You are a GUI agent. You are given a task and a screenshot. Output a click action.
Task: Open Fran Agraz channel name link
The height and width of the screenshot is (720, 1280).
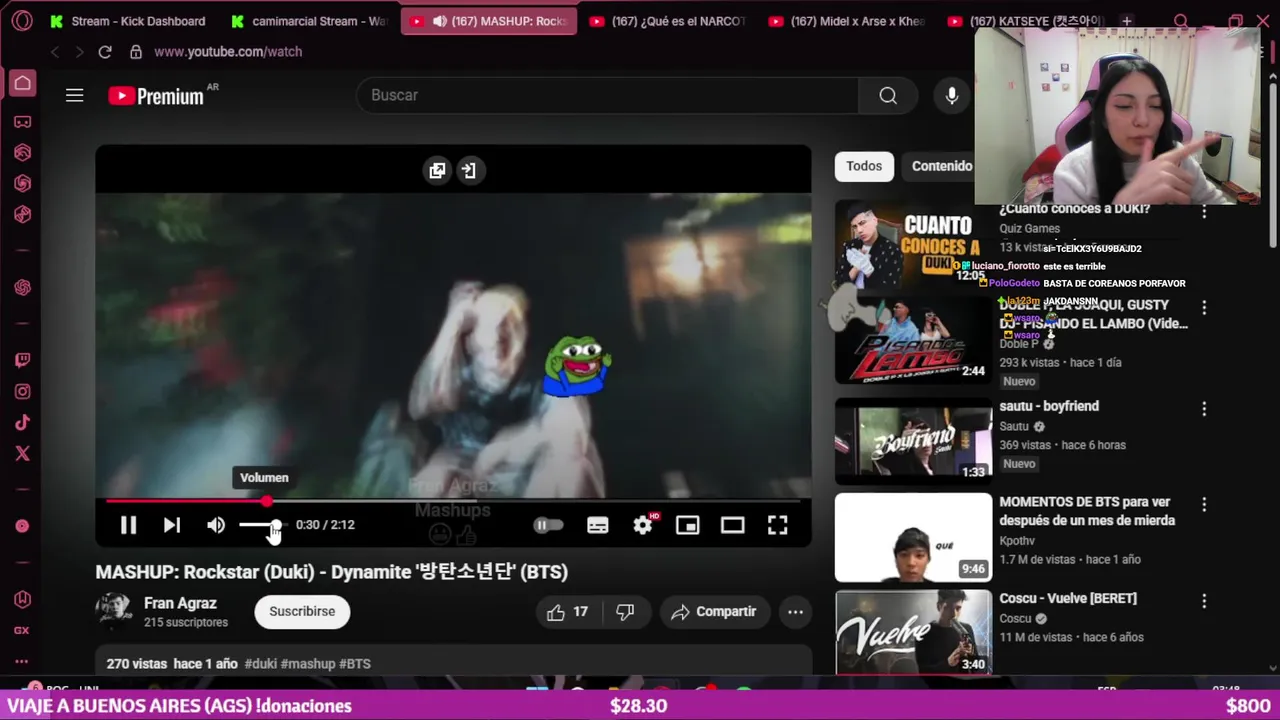coord(180,603)
